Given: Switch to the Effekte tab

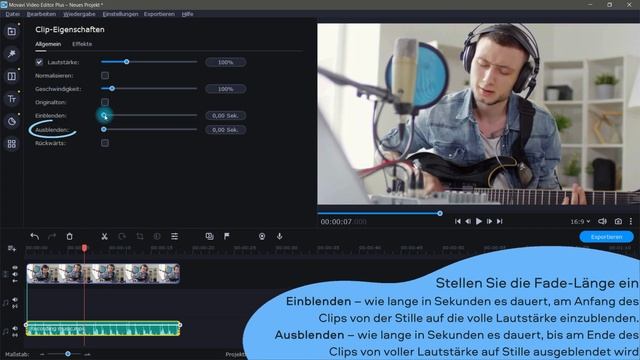Looking at the screenshot, I should pos(82,44).
